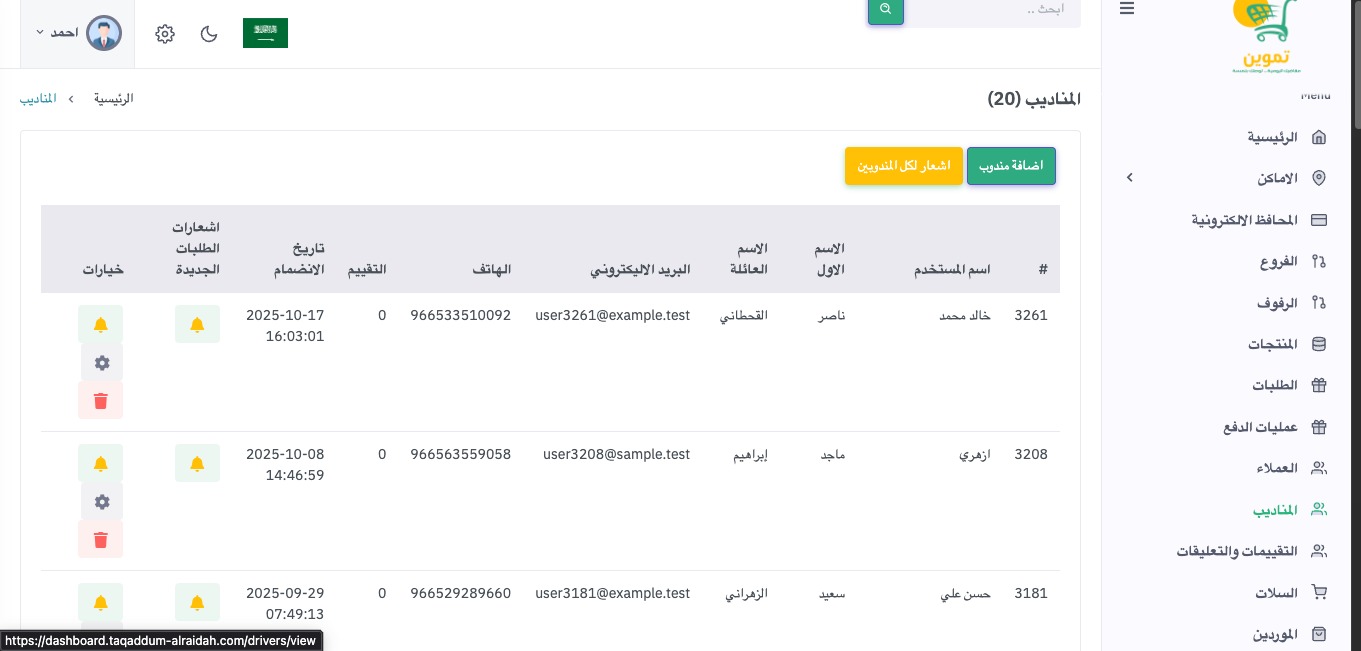This screenshot has height=651, width=1361.
Task: Click options bell for driver 3208
Action: coord(101,463)
